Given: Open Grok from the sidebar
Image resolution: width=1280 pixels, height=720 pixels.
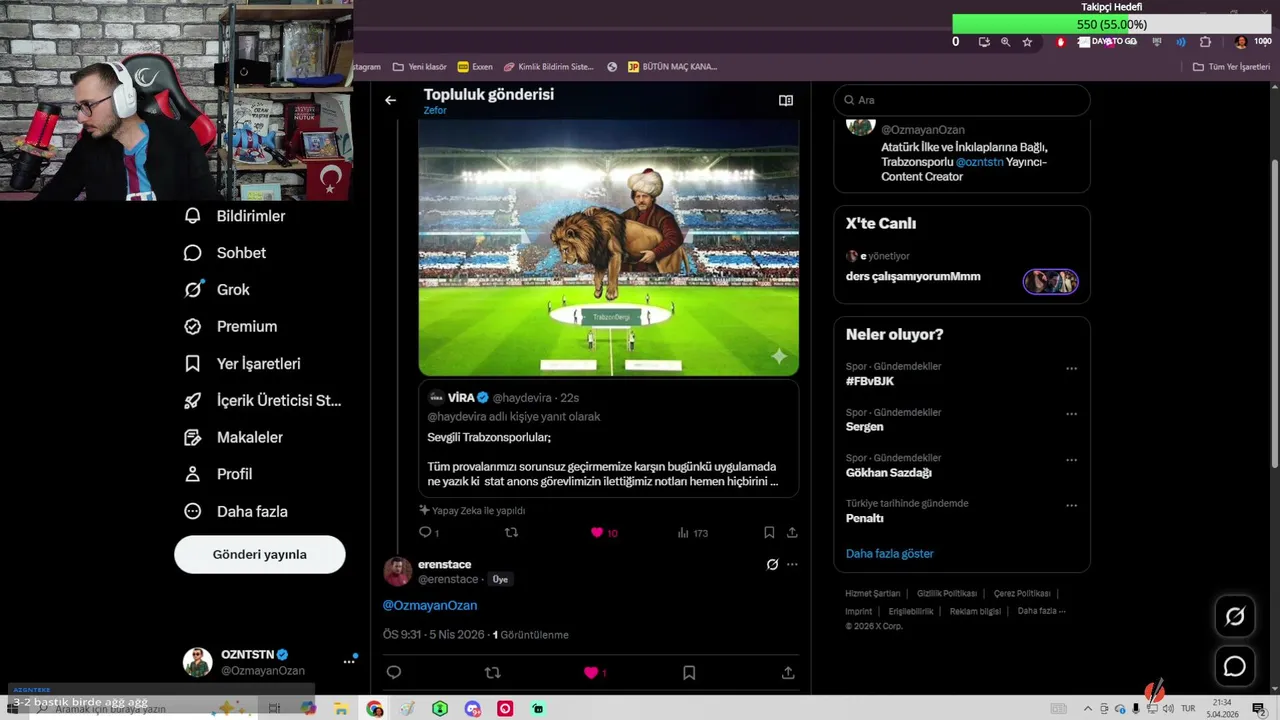Looking at the screenshot, I should point(217,289).
